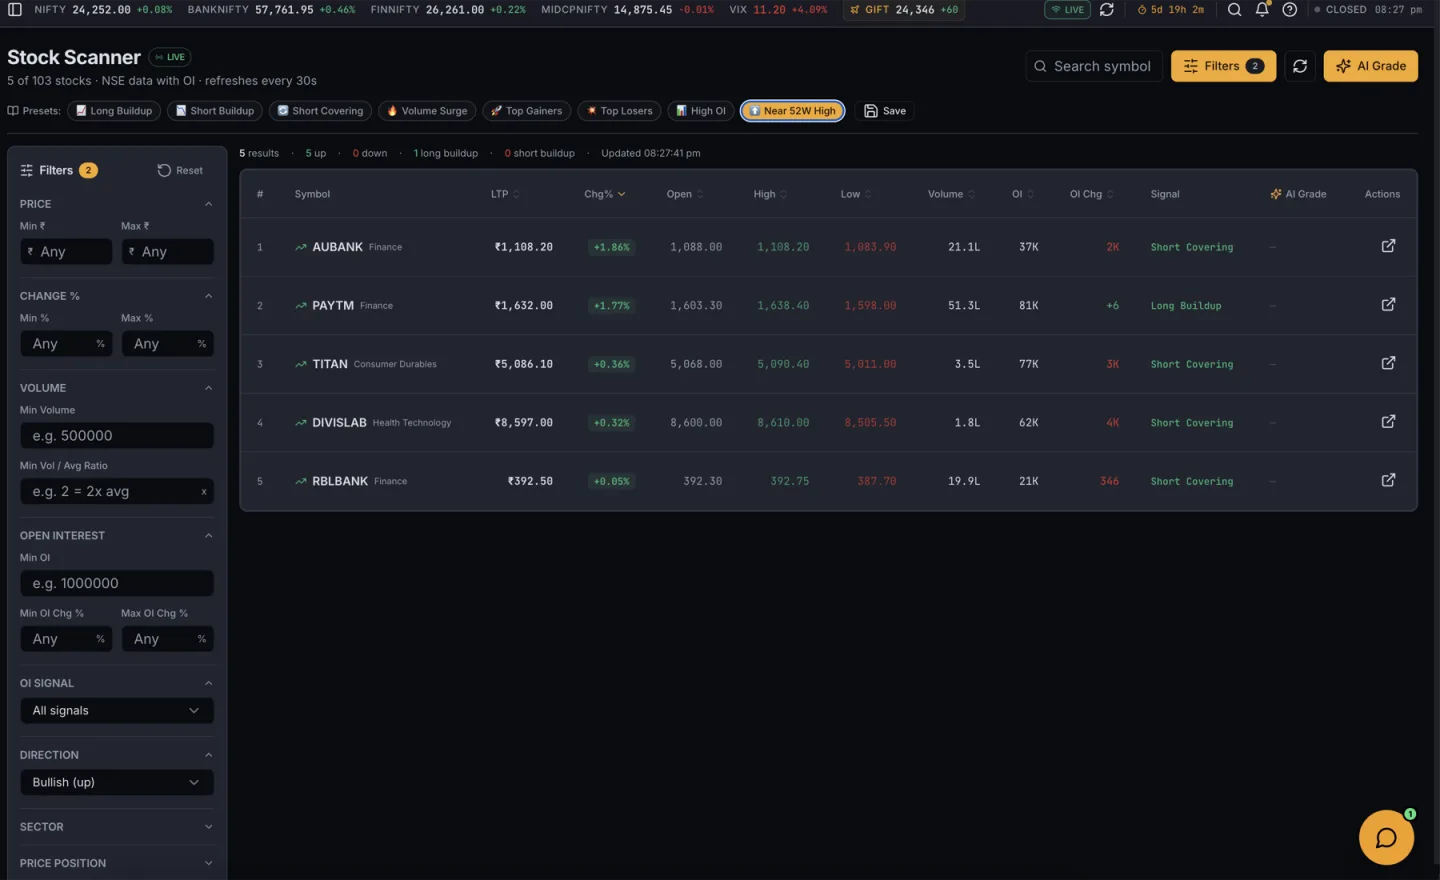The height and width of the screenshot is (880, 1440).
Task: Open Filters button with count 2
Action: (x=1223, y=66)
